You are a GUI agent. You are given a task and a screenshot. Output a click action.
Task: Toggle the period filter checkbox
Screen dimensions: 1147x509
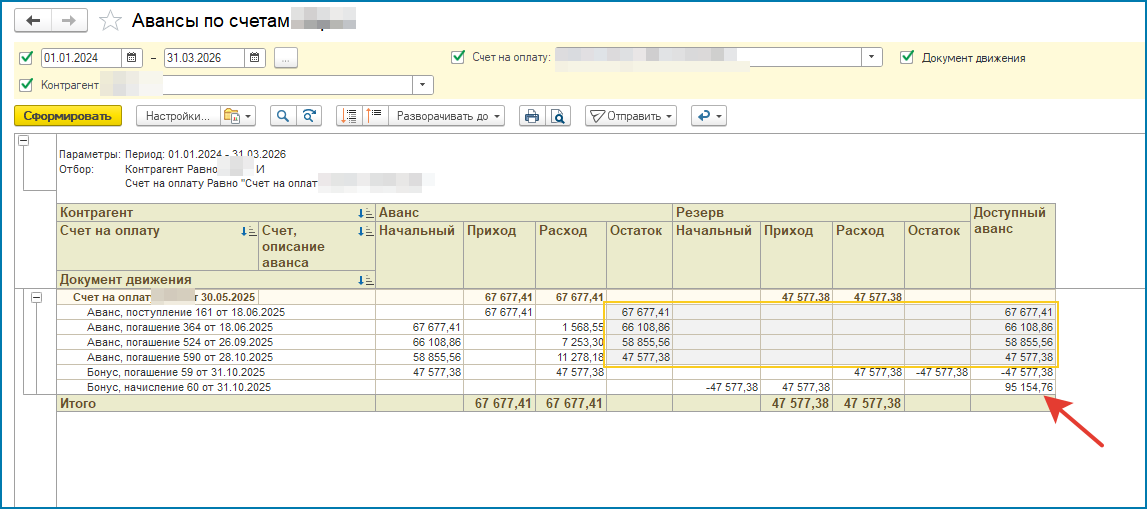point(26,58)
